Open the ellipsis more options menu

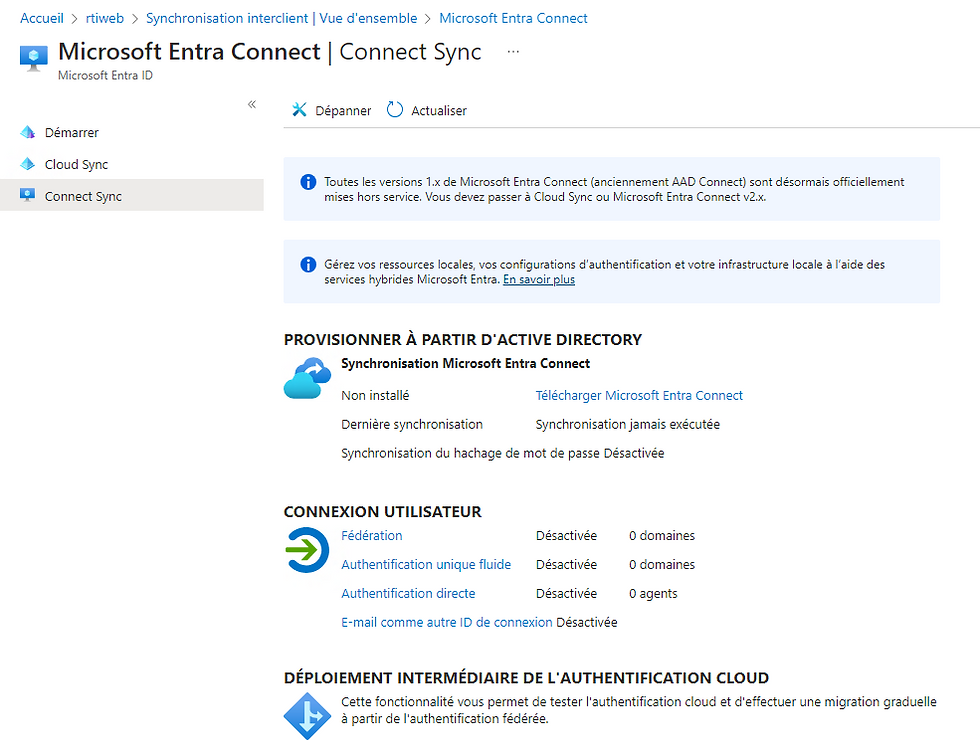tap(513, 52)
